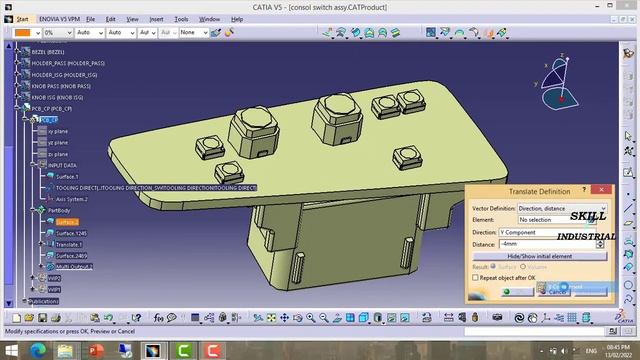Select the Volume result radio button
The height and width of the screenshot is (360, 640).
[523, 267]
